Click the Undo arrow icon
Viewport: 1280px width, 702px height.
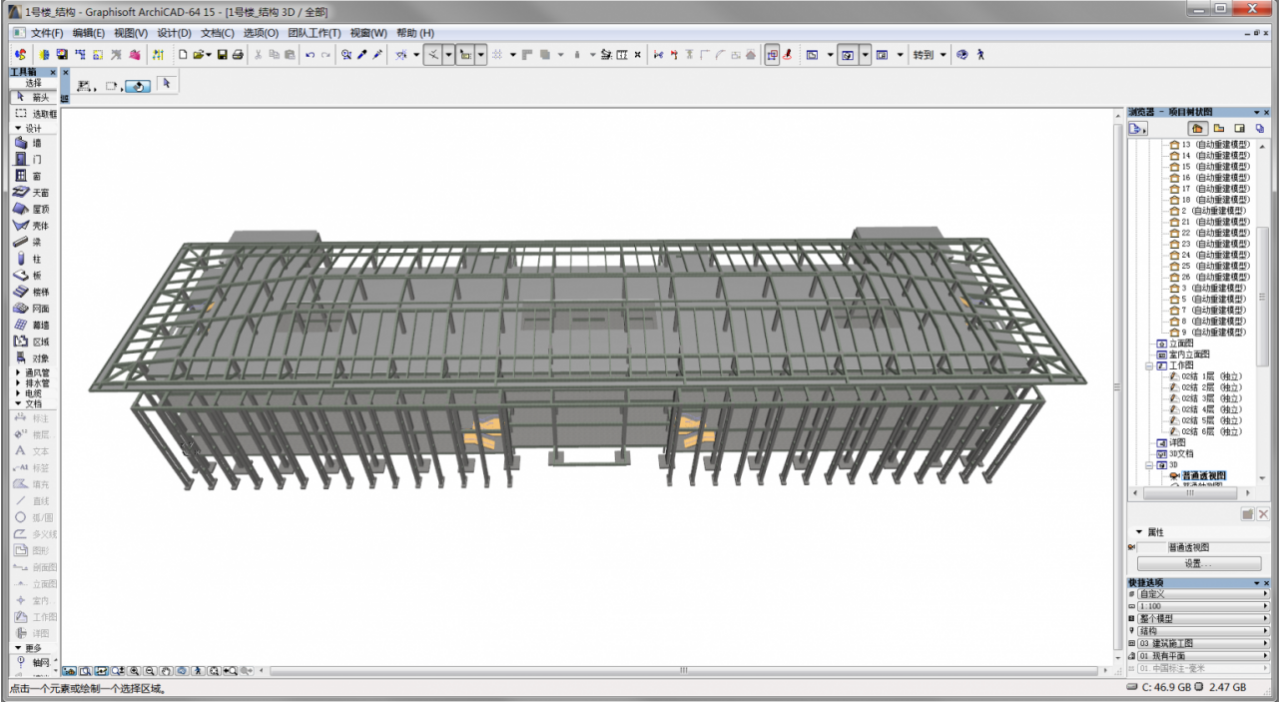click(310, 55)
